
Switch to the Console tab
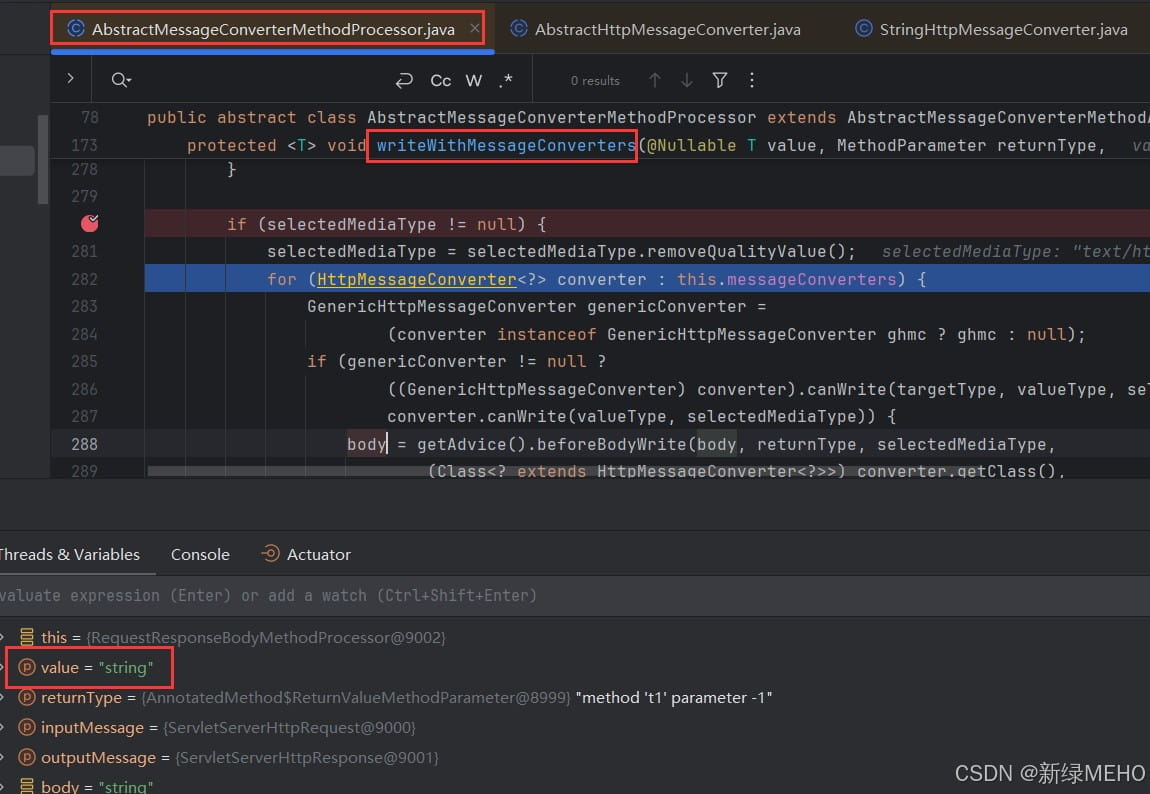200,554
